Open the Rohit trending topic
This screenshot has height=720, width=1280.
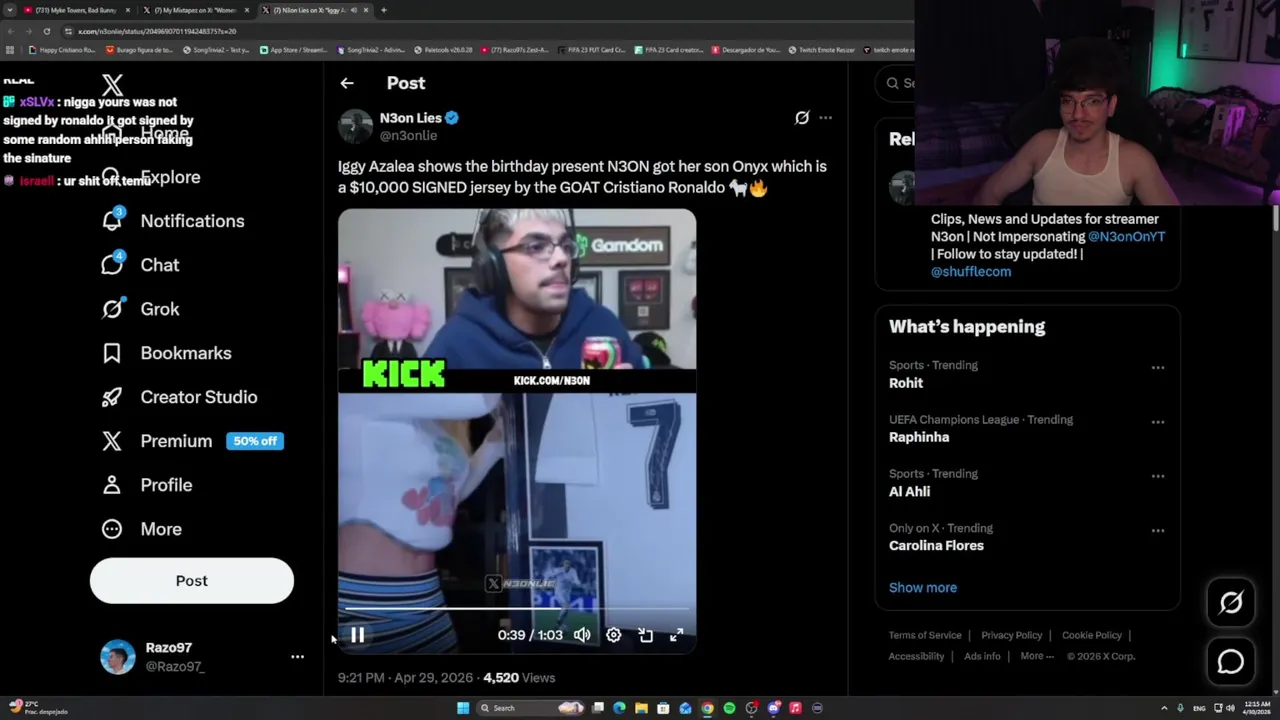point(906,383)
